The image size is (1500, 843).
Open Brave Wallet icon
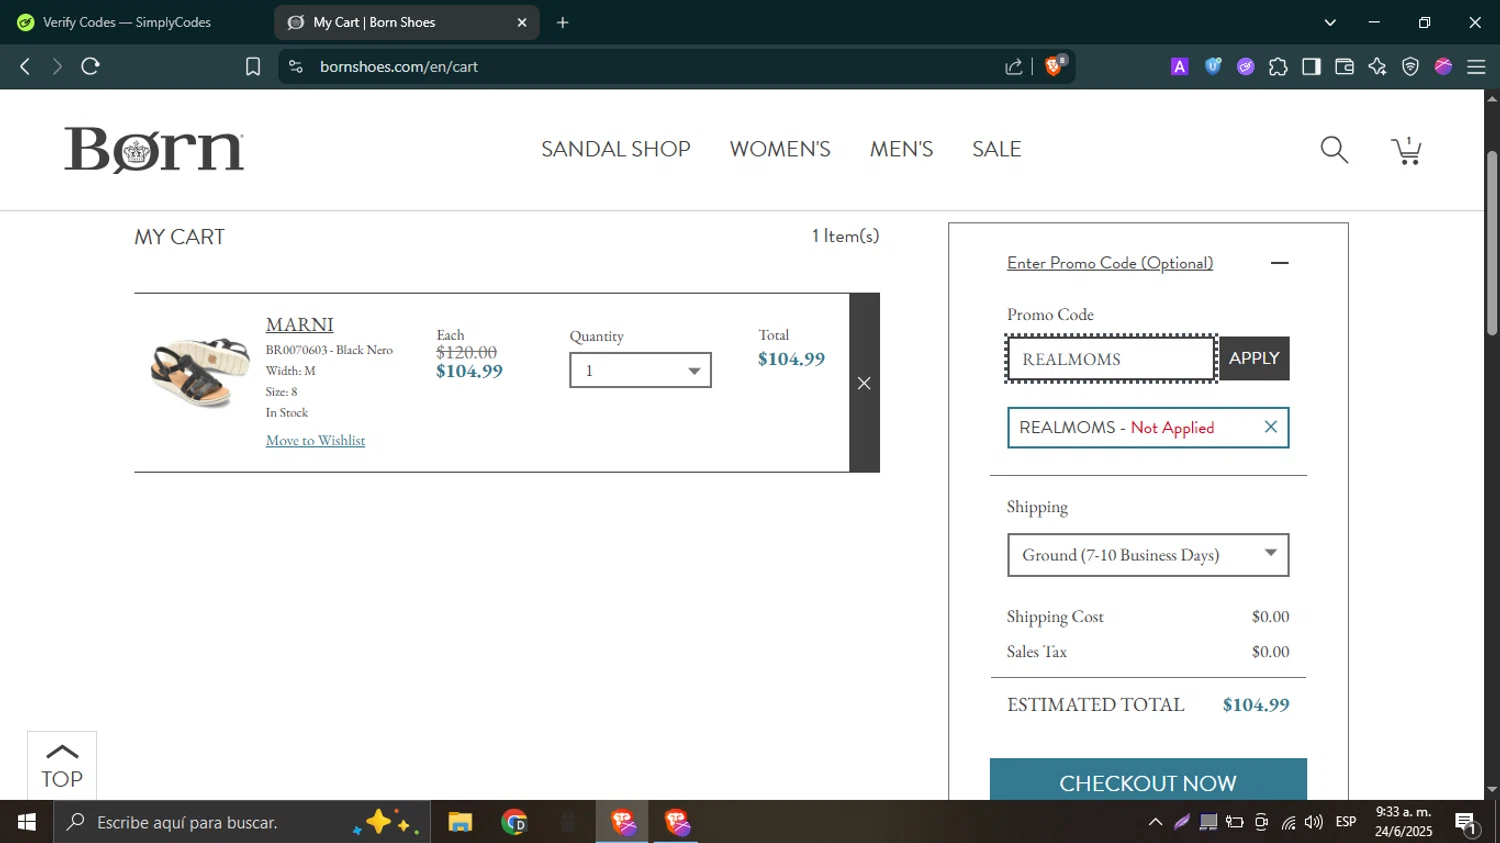click(1344, 66)
